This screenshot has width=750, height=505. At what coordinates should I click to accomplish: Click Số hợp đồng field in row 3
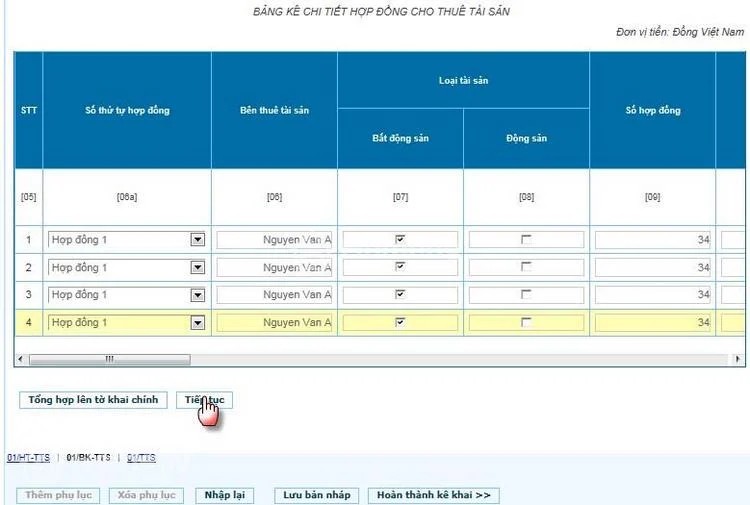click(653, 295)
